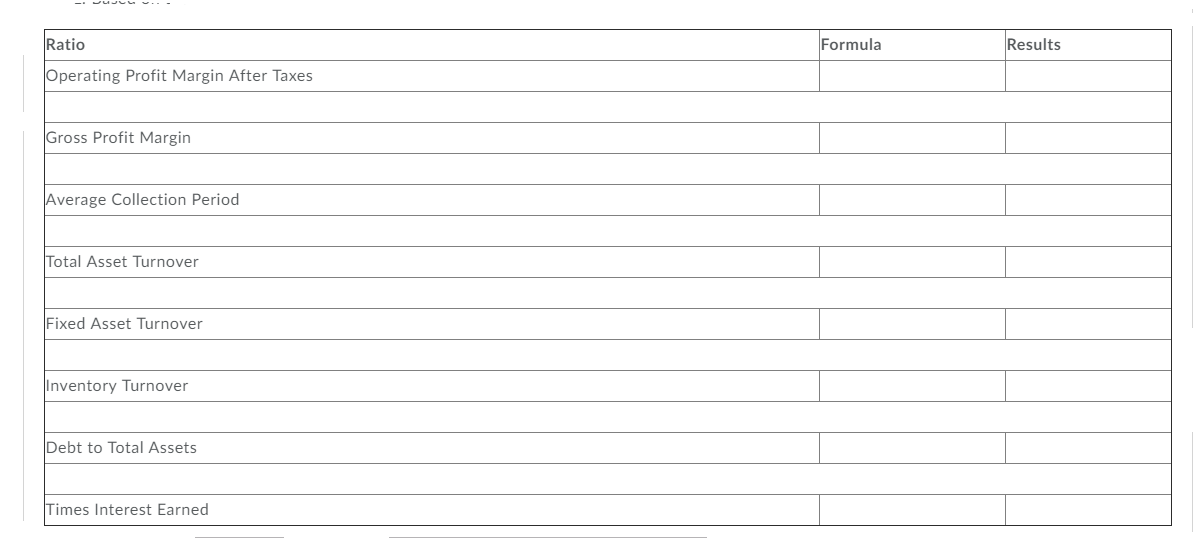Click Results cell for Inventory Turnover
This screenshot has width=1204, height=548.
[1088, 386]
